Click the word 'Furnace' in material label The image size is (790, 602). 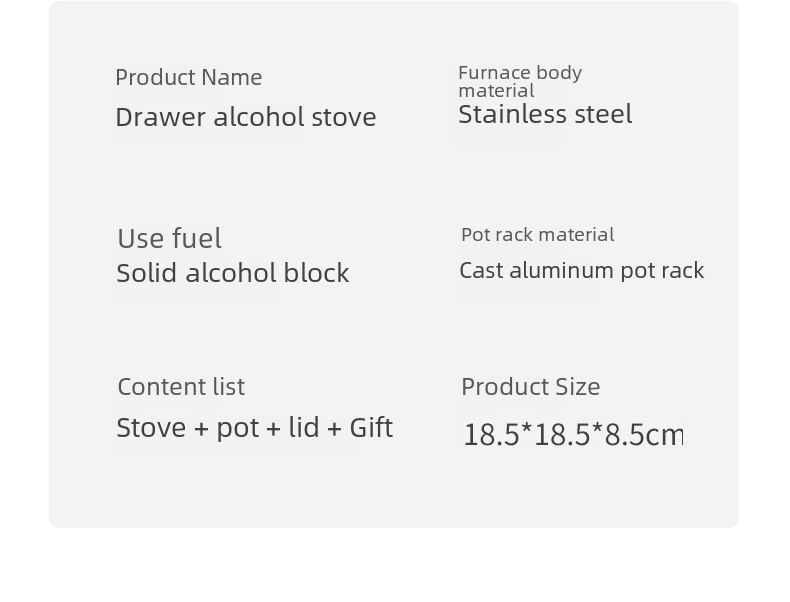click(x=488, y=73)
